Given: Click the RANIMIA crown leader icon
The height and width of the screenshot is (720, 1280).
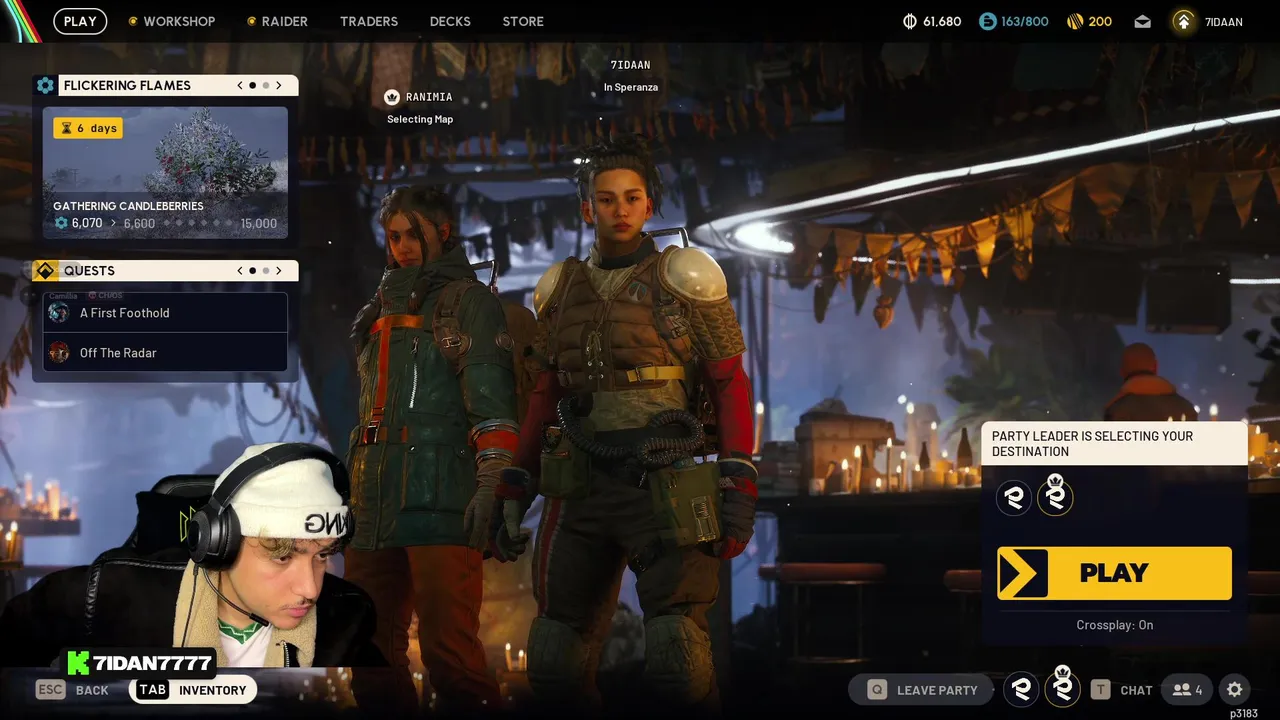Looking at the screenshot, I should (x=392, y=97).
